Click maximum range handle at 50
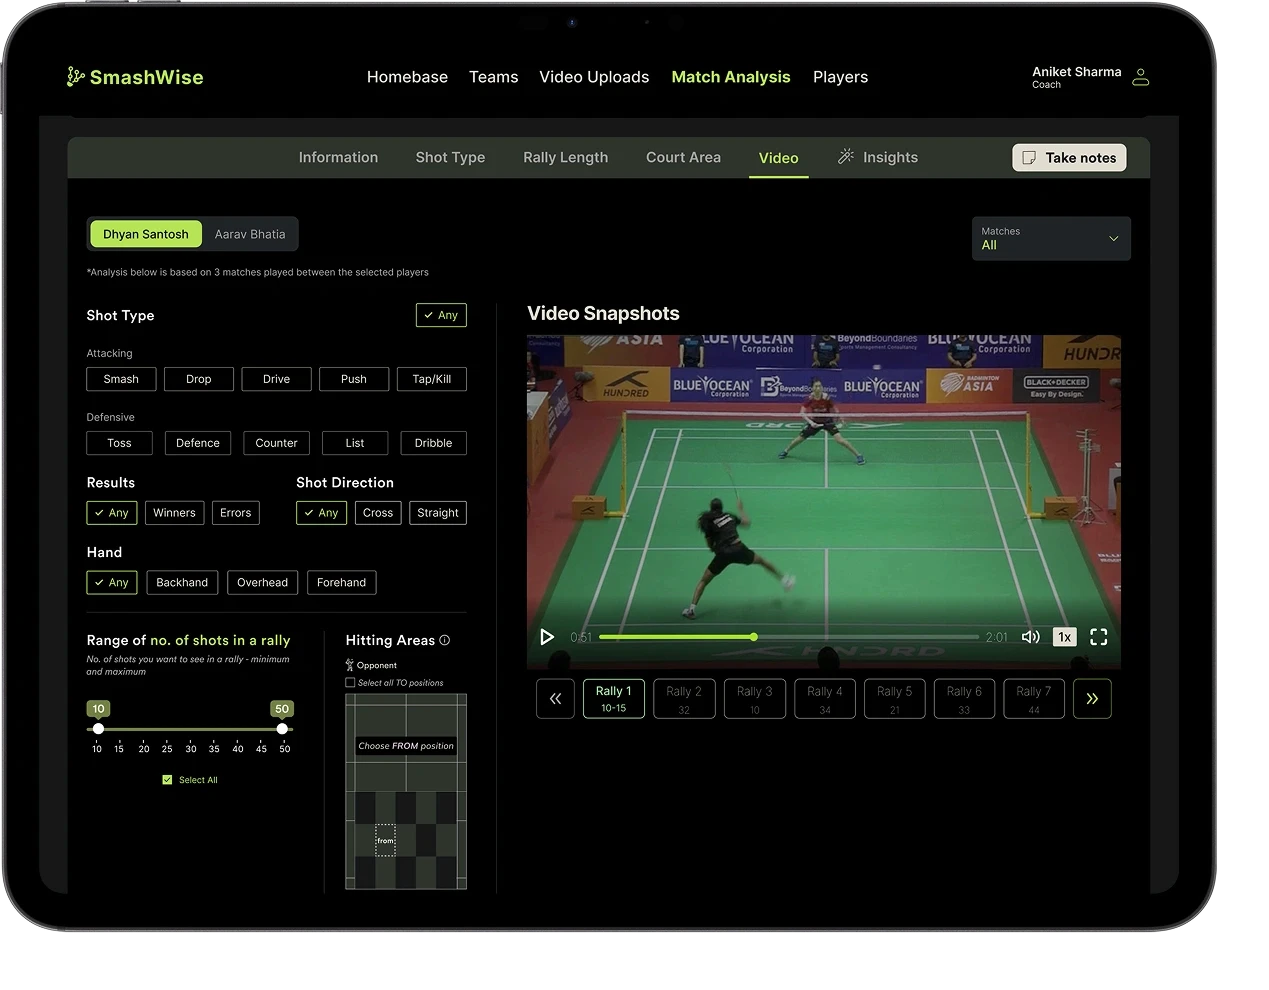The image size is (1269, 990). pyautogui.click(x=282, y=729)
